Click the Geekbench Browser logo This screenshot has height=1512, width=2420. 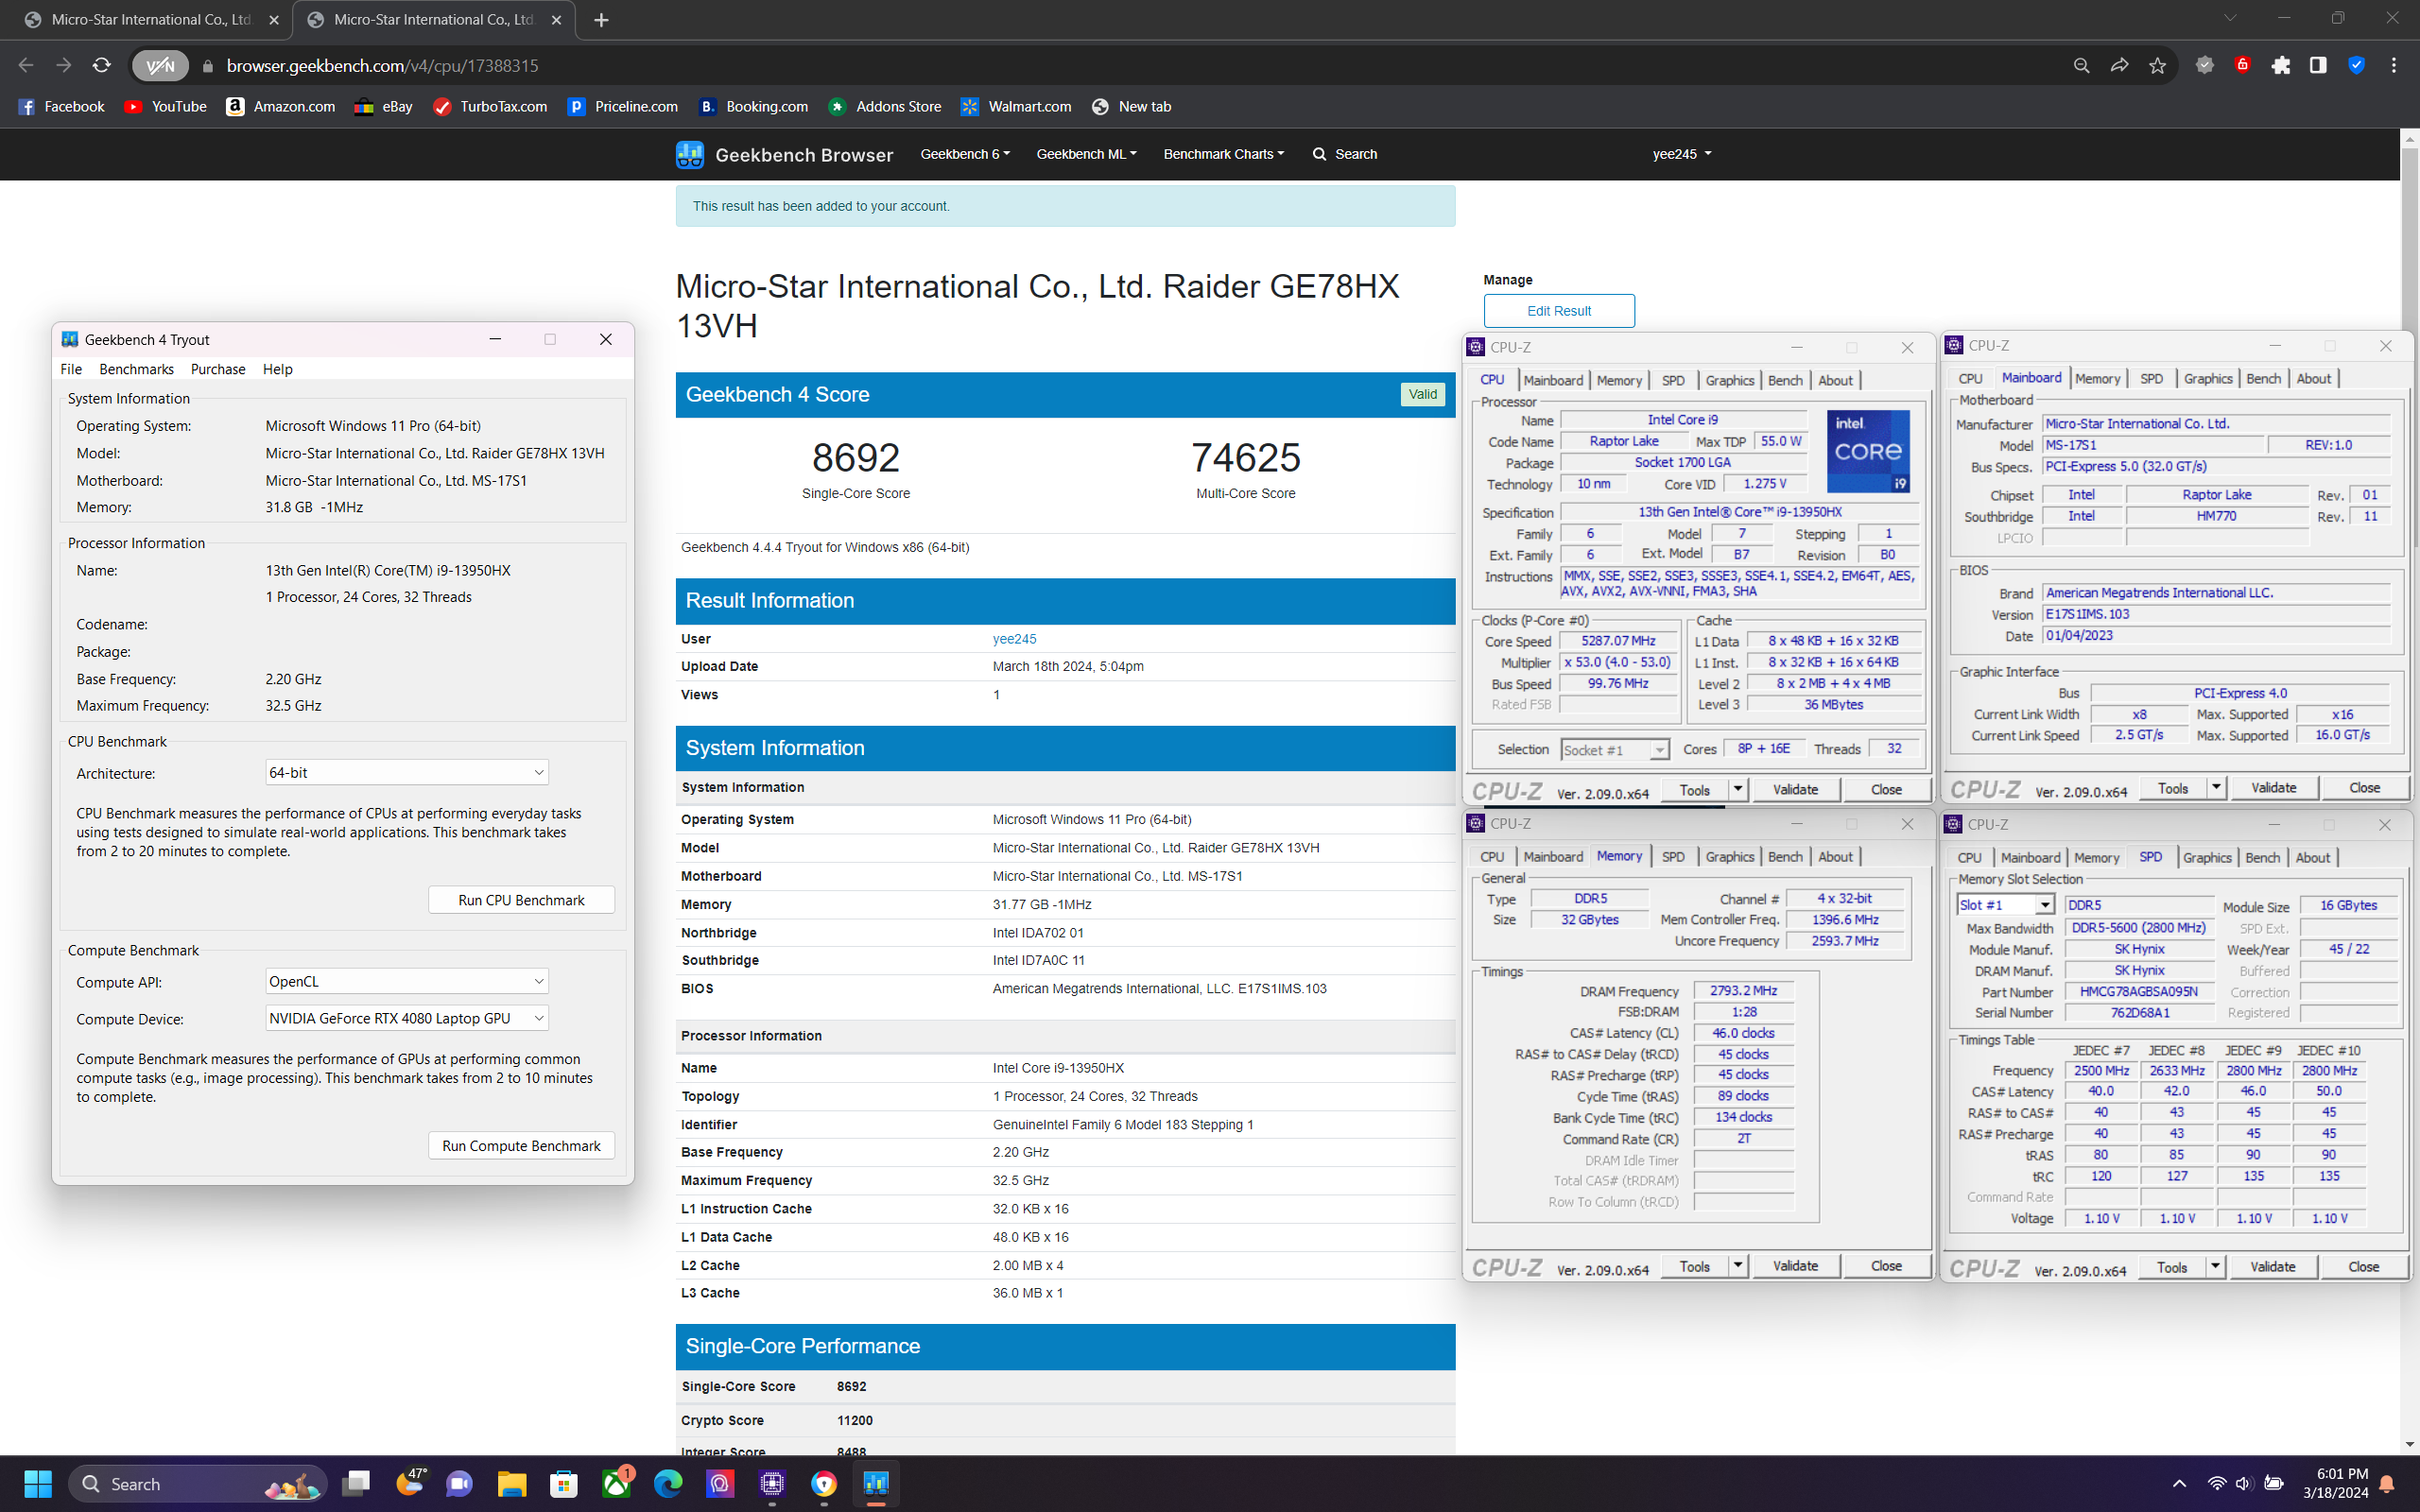tap(784, 154)
